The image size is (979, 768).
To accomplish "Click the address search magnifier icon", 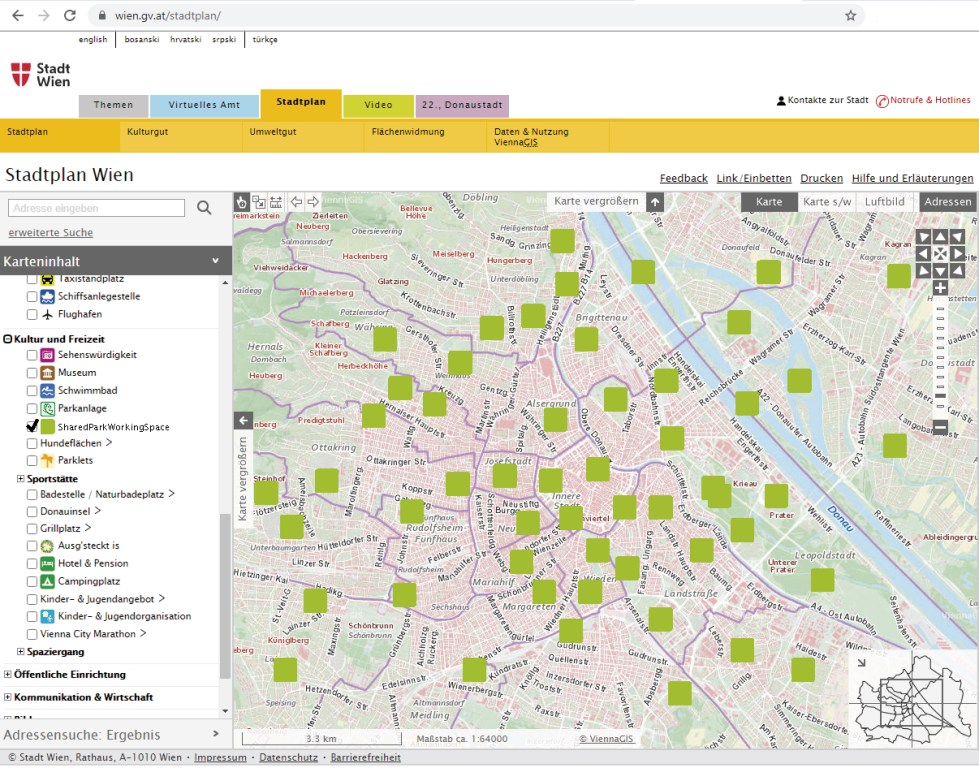I will (204, 208).
